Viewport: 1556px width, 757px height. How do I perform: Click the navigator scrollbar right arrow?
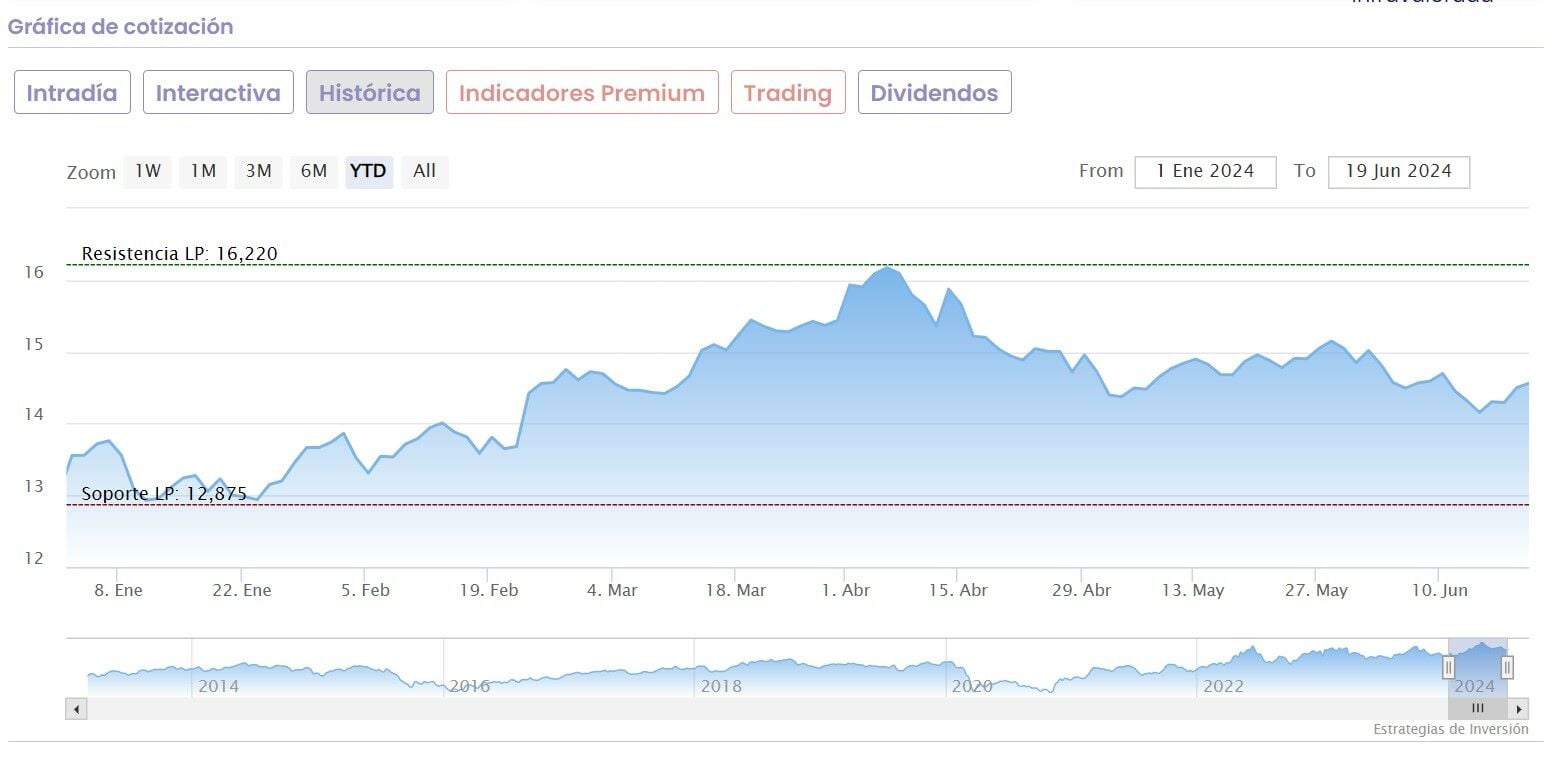coord(1519,709)
